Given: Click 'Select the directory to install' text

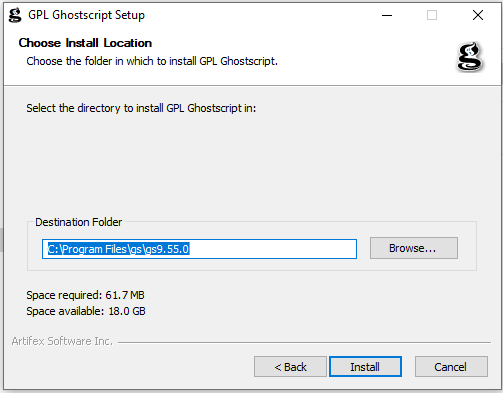Looking at the screenshot, I should point(141,108).
